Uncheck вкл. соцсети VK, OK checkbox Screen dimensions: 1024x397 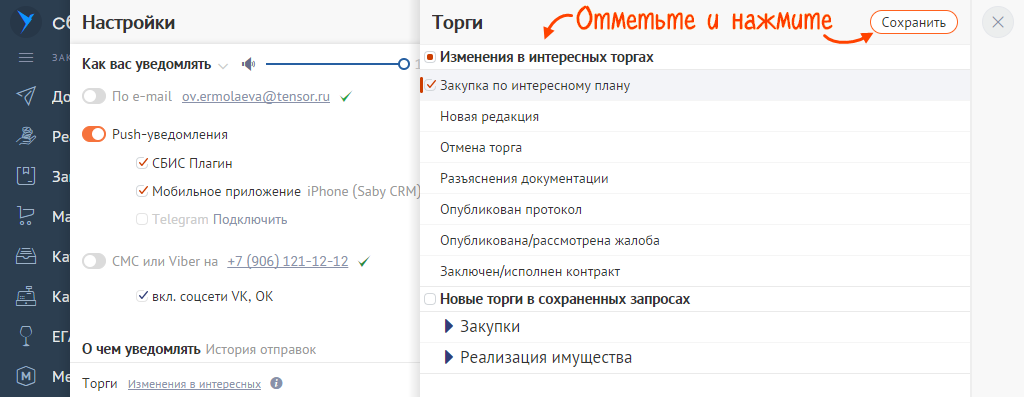(x=142, y=296)
